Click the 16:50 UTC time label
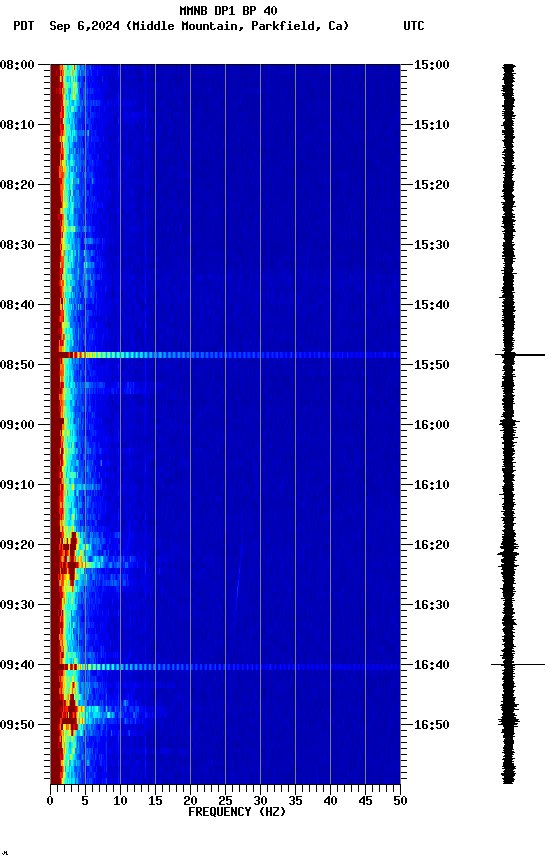 click(431, 725)
